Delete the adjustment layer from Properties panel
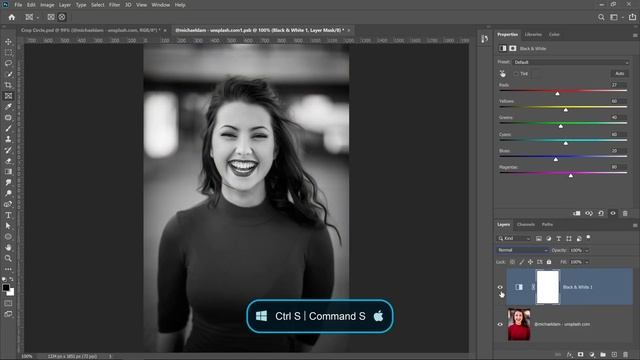 click(625, 213)
